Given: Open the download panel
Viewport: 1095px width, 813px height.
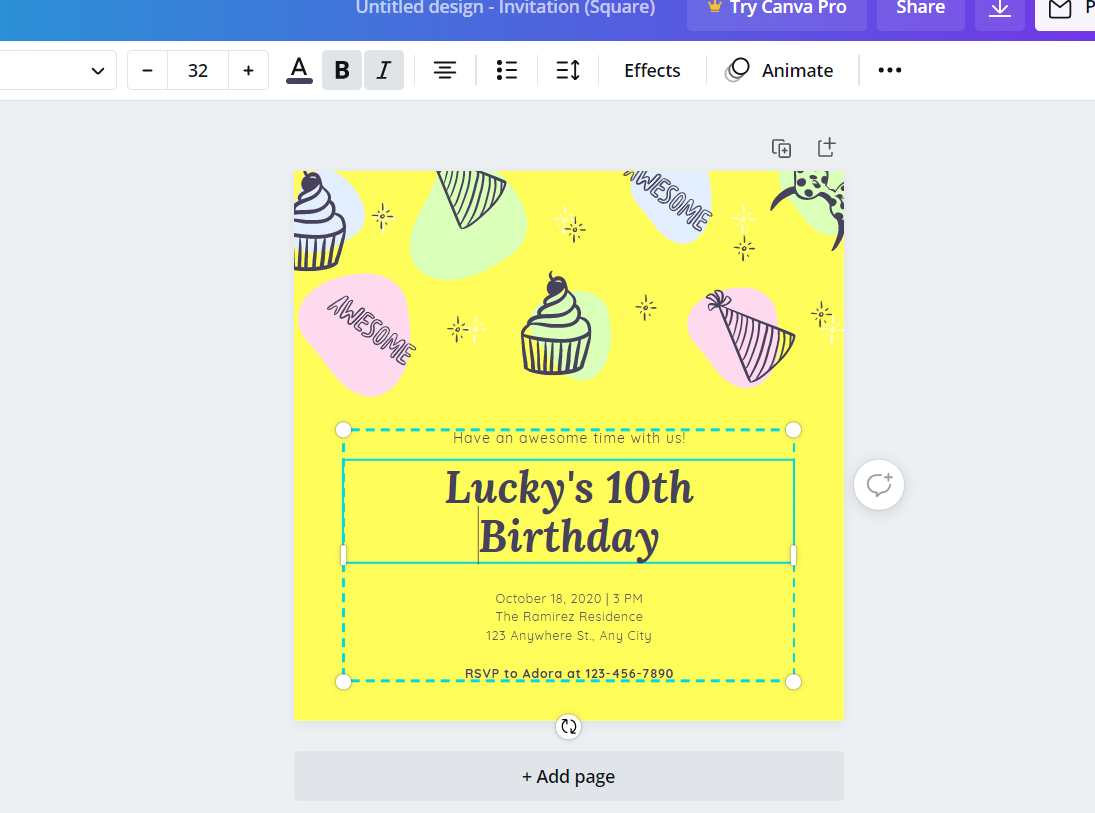Looking at the screenshot, I should pyautogui.click(x=999, y=10).
